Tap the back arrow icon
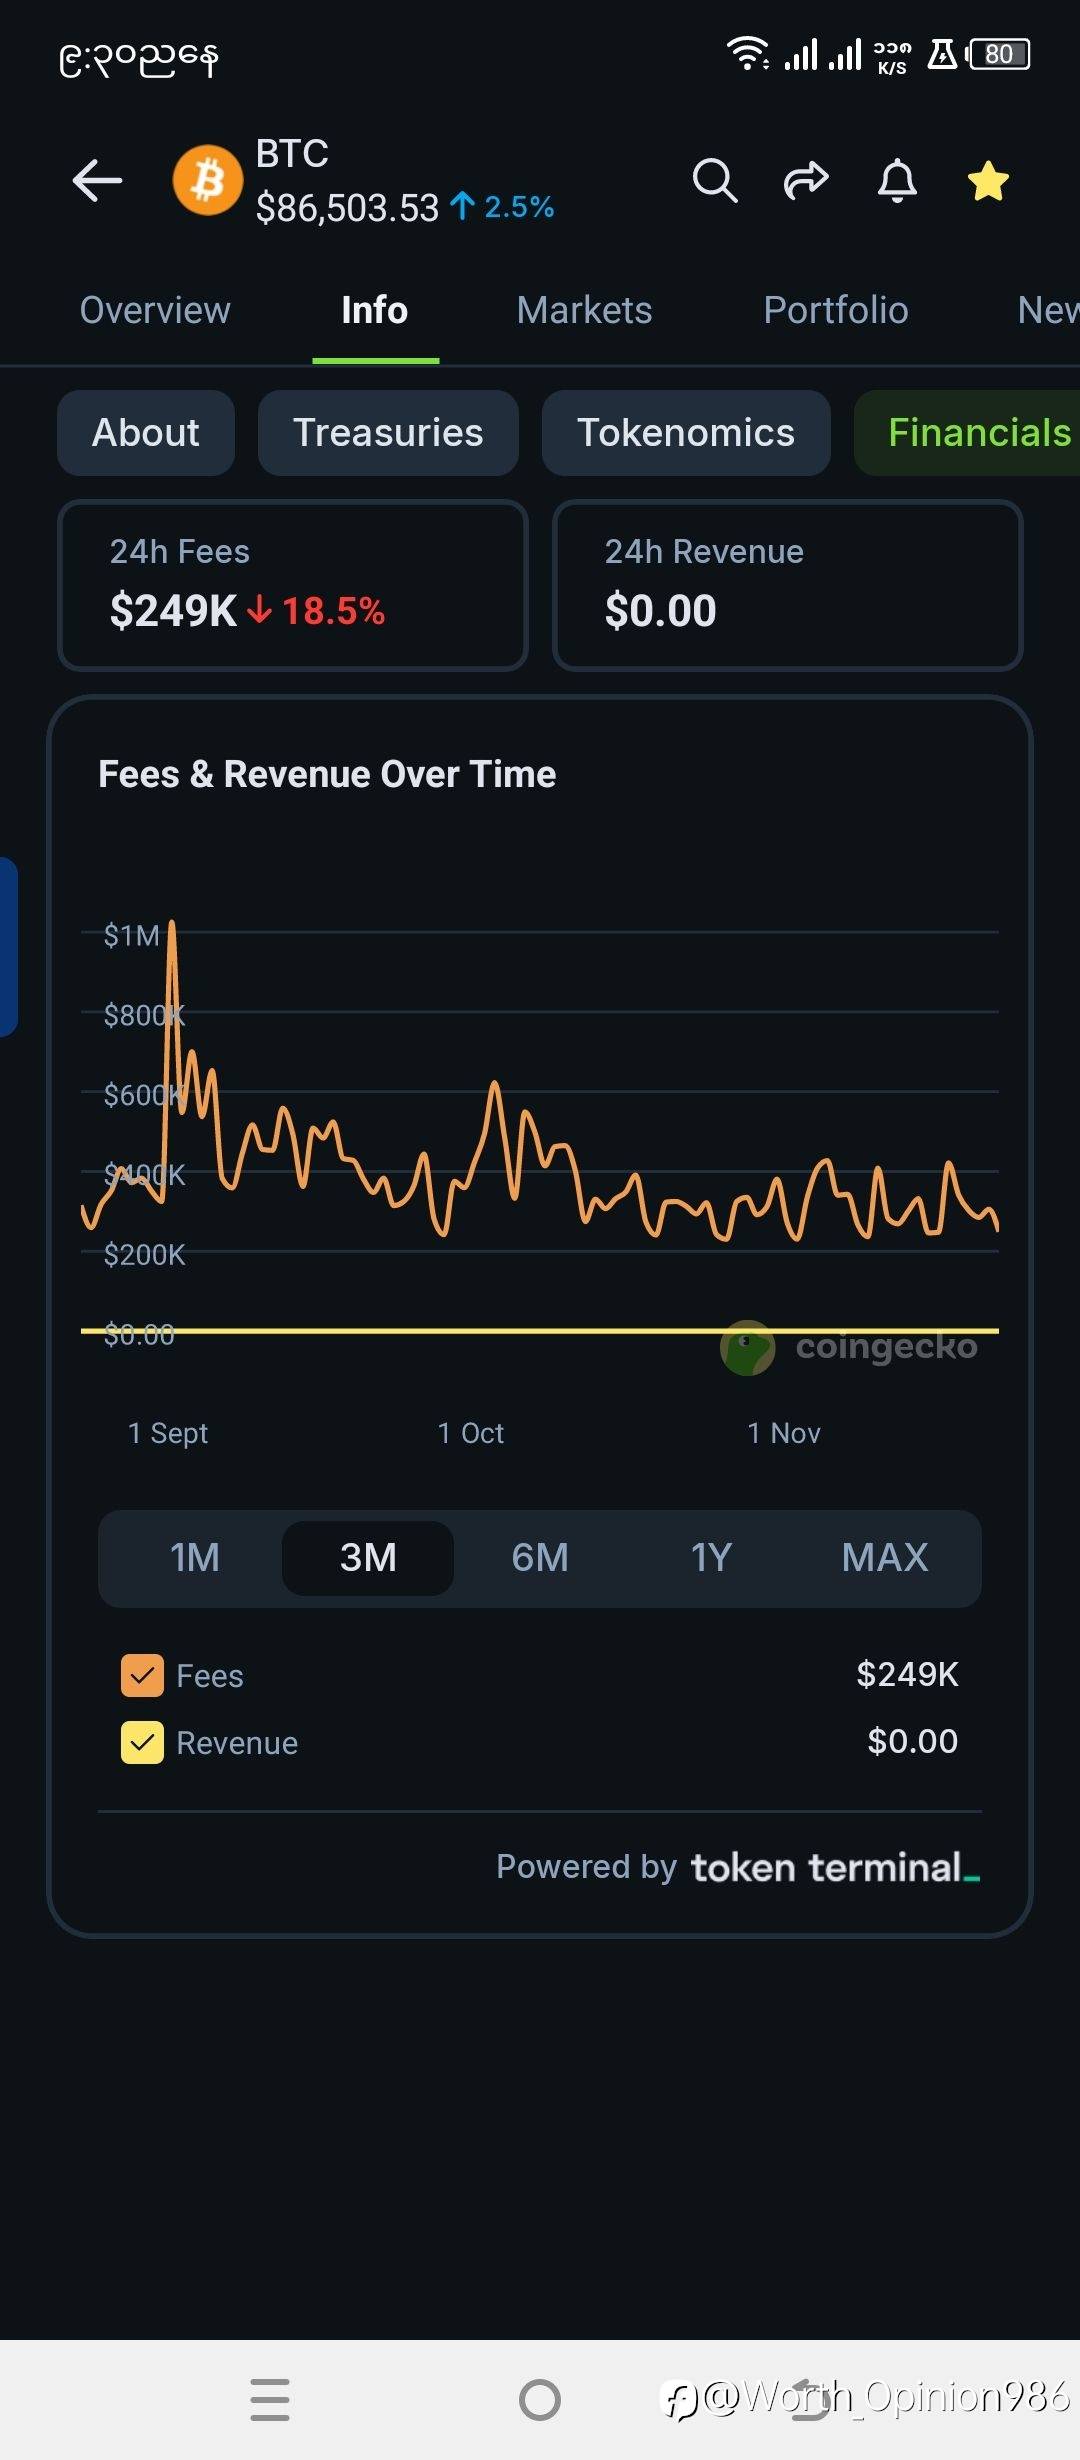Screen dimensions: 1080x2460 (98, 181)
